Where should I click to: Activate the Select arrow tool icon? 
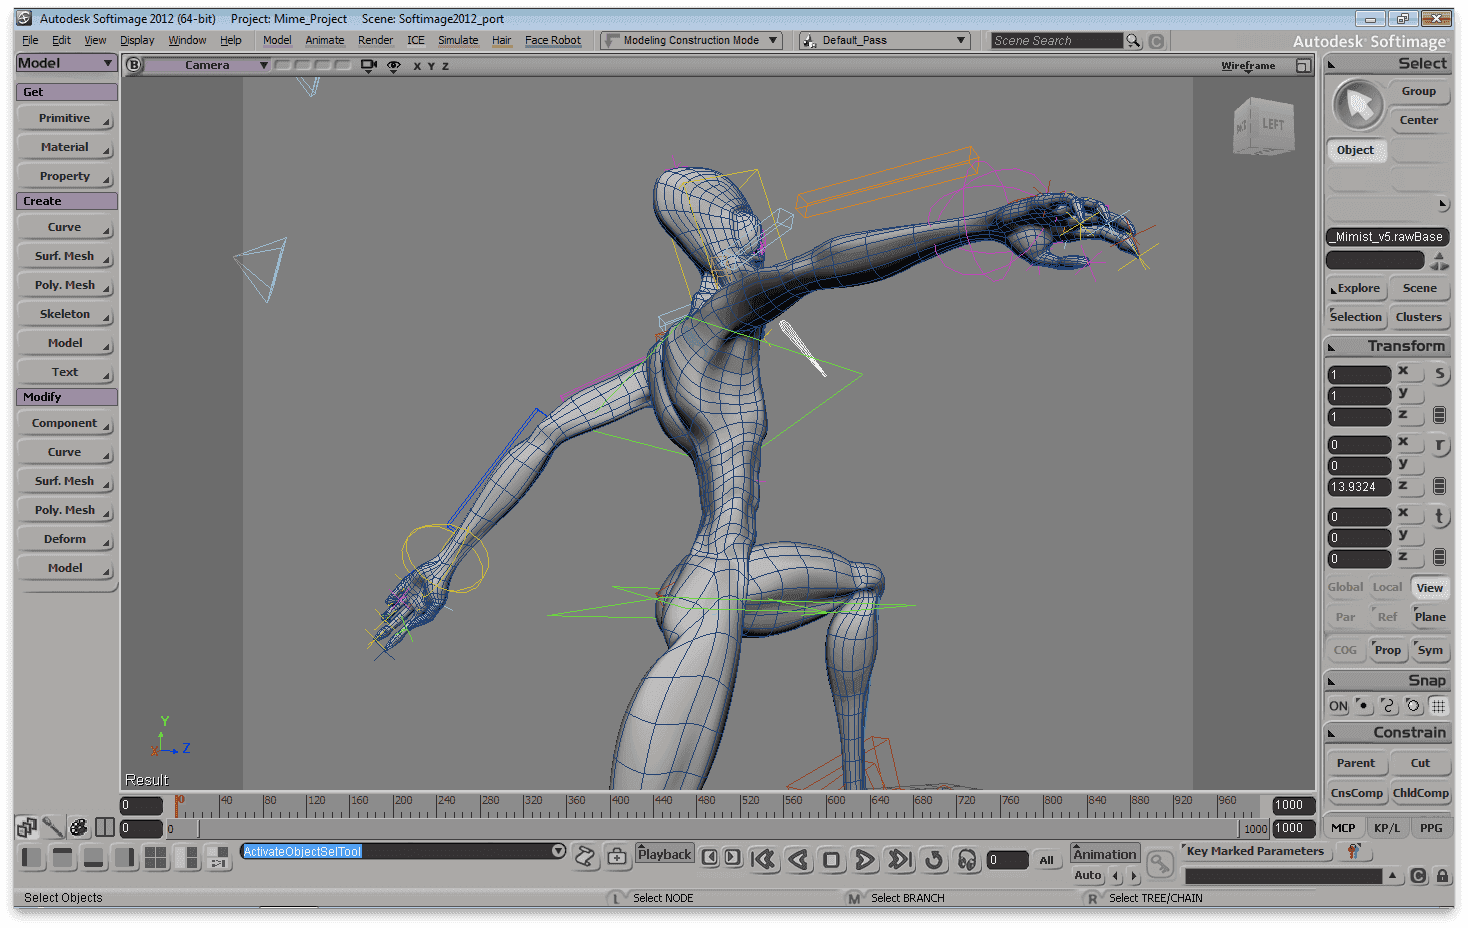click(x=1358, y=105)
